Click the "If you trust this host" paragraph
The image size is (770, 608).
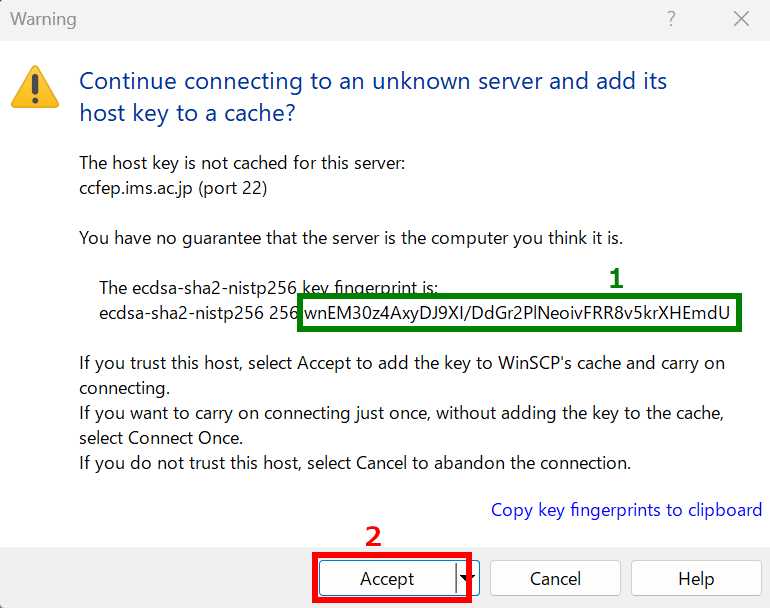(x=400, y=363)
